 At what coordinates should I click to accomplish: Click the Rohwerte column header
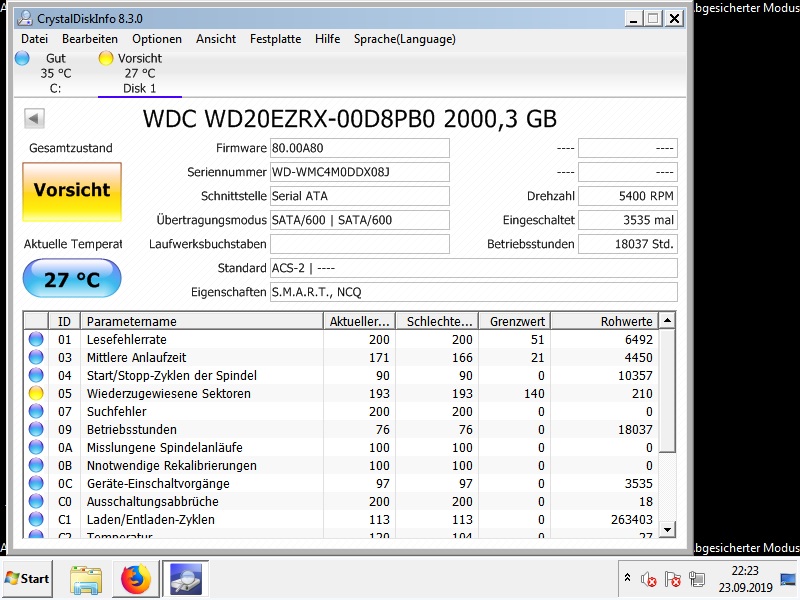click(605, 321)
